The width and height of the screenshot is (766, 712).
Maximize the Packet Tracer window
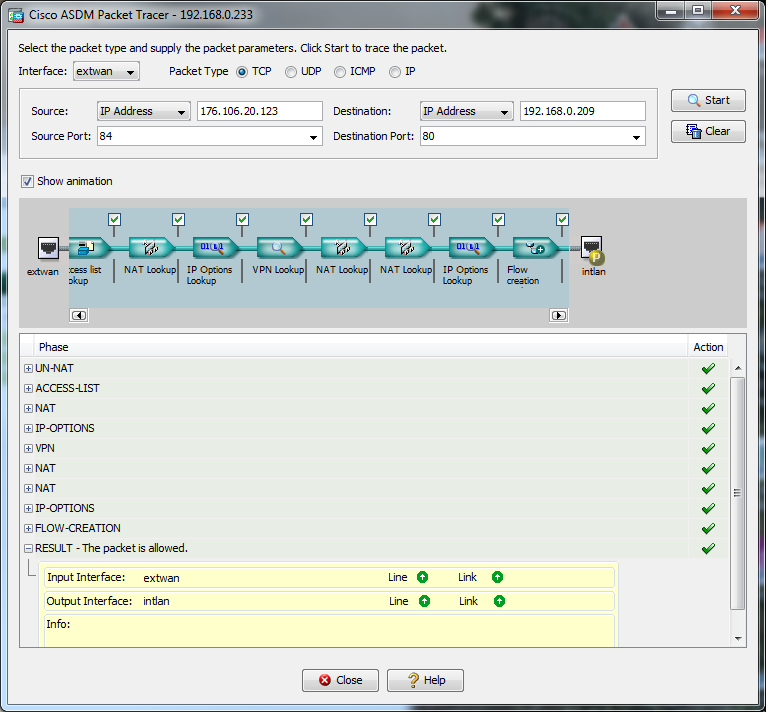[698, 10]
